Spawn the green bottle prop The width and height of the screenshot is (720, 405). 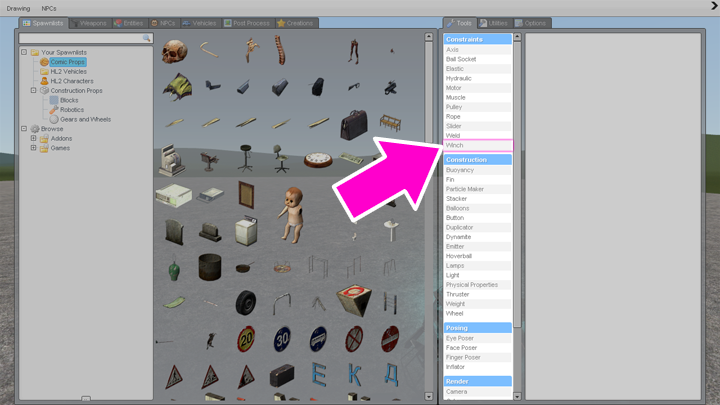point(174,269)
